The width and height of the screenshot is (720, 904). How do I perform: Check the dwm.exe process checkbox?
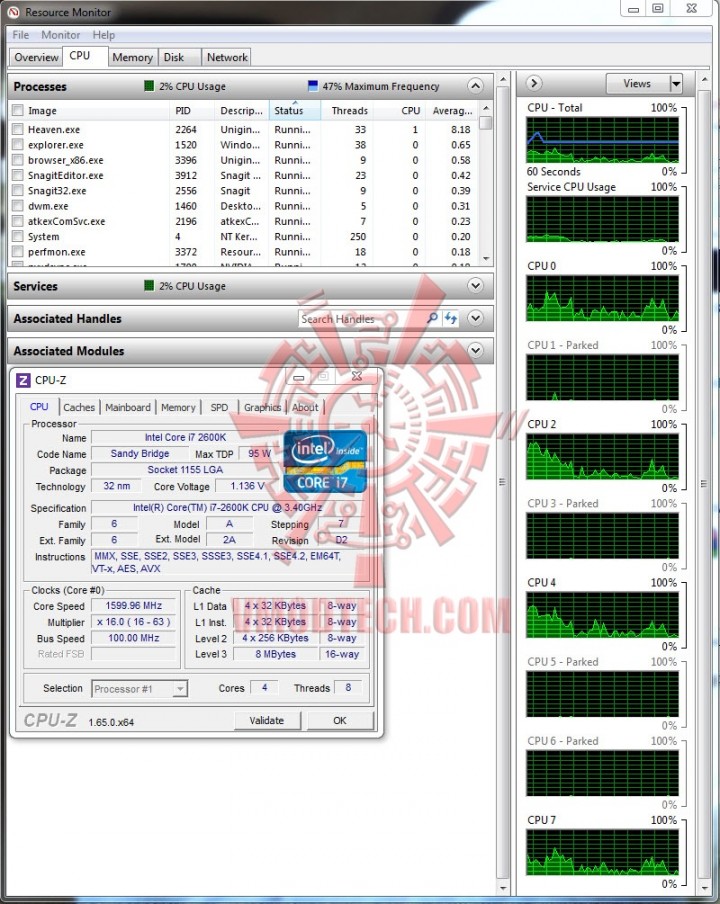point(18,206)
